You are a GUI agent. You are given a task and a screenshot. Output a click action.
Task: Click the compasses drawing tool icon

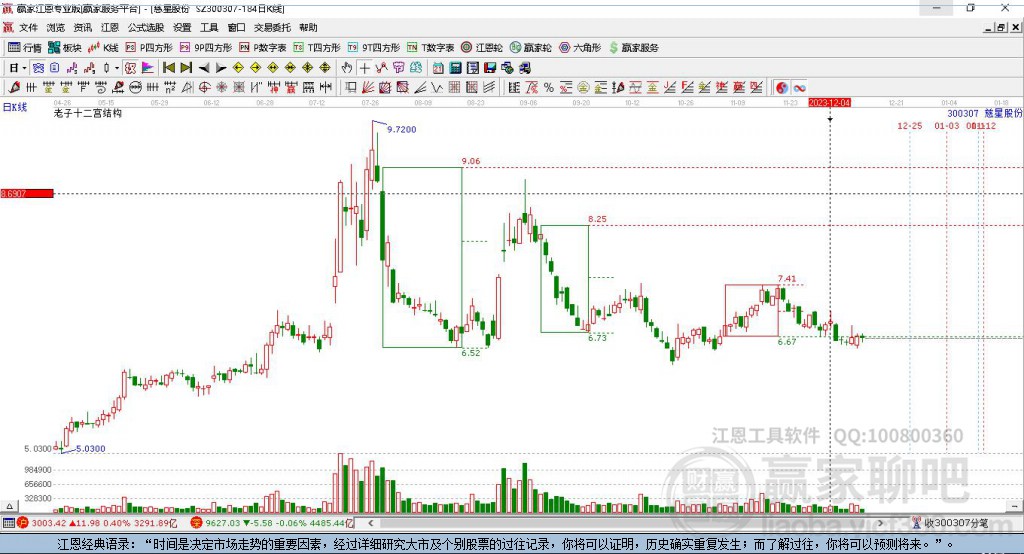[187, 88]
